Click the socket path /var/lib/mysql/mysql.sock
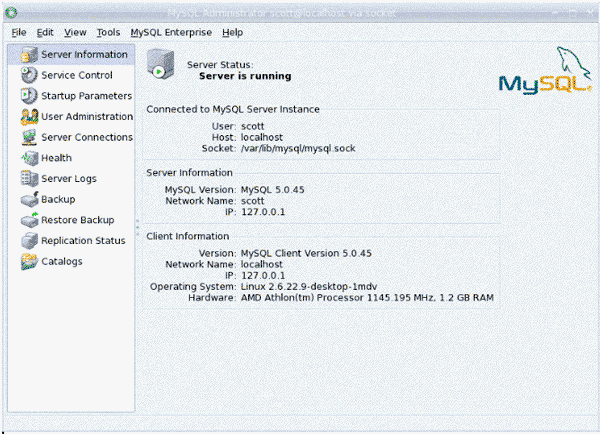The width and height of the screenshot is (600, 434). tap(298, 148)
